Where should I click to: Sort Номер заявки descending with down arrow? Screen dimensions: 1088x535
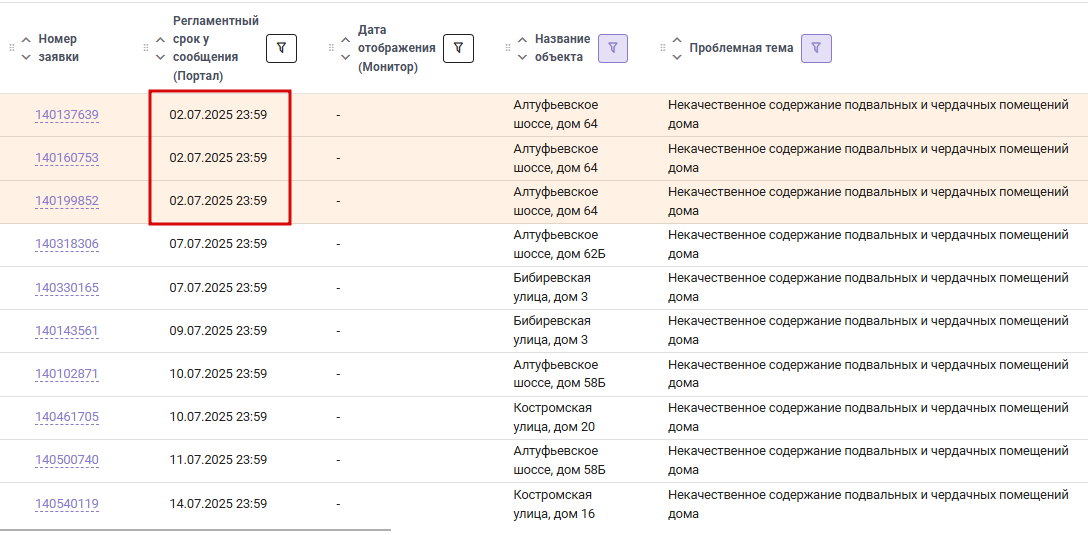point(26,58)
